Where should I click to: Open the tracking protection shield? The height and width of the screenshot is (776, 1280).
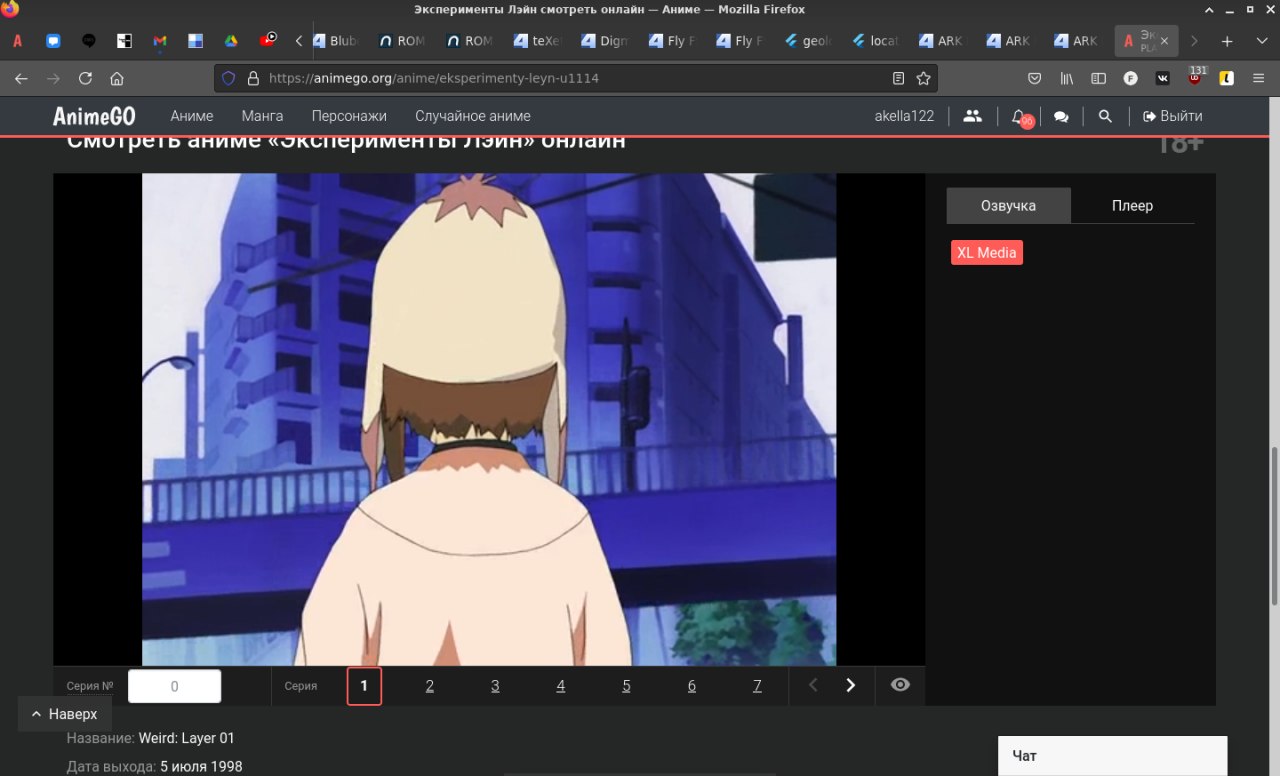tap(228, 78)
